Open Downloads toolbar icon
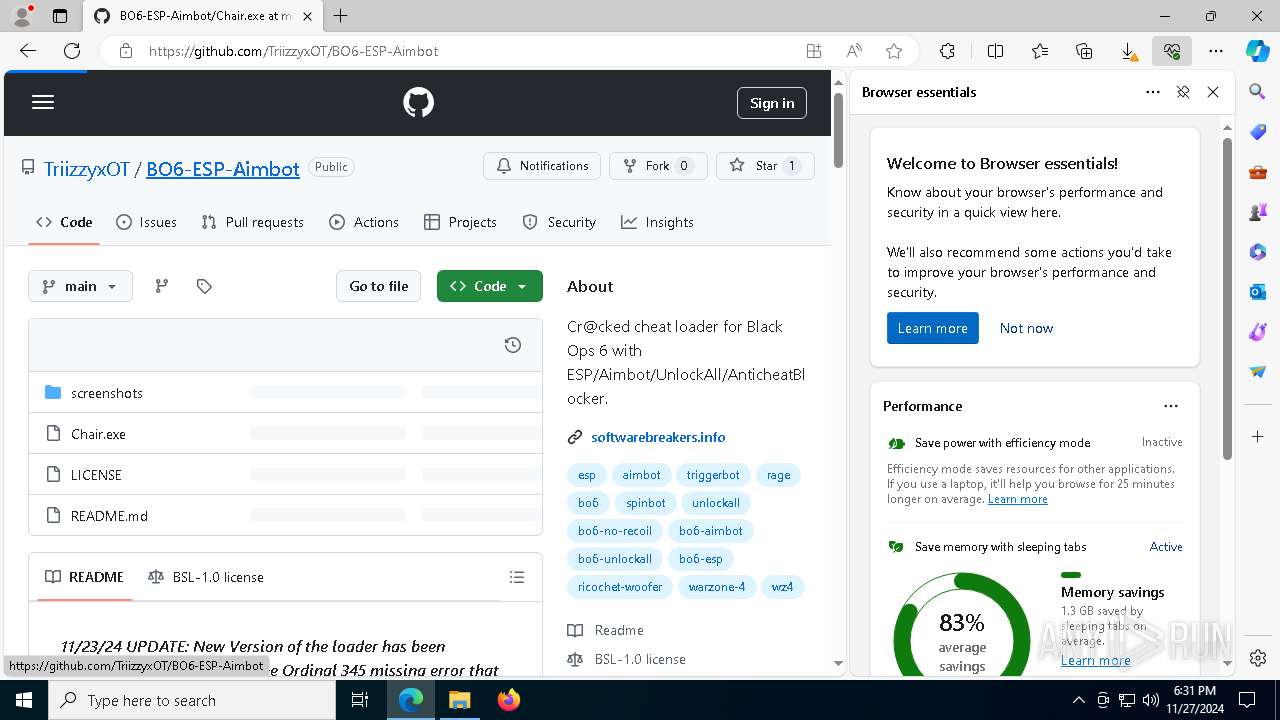The width and height of the screenshot is (1280, 720). click(x=1128, y=51)
